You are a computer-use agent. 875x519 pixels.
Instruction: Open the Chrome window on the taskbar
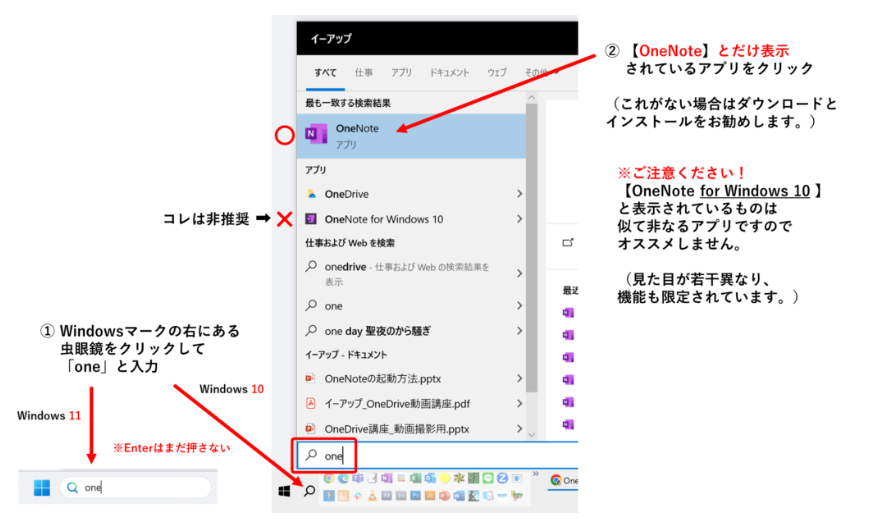pos(563,480)
